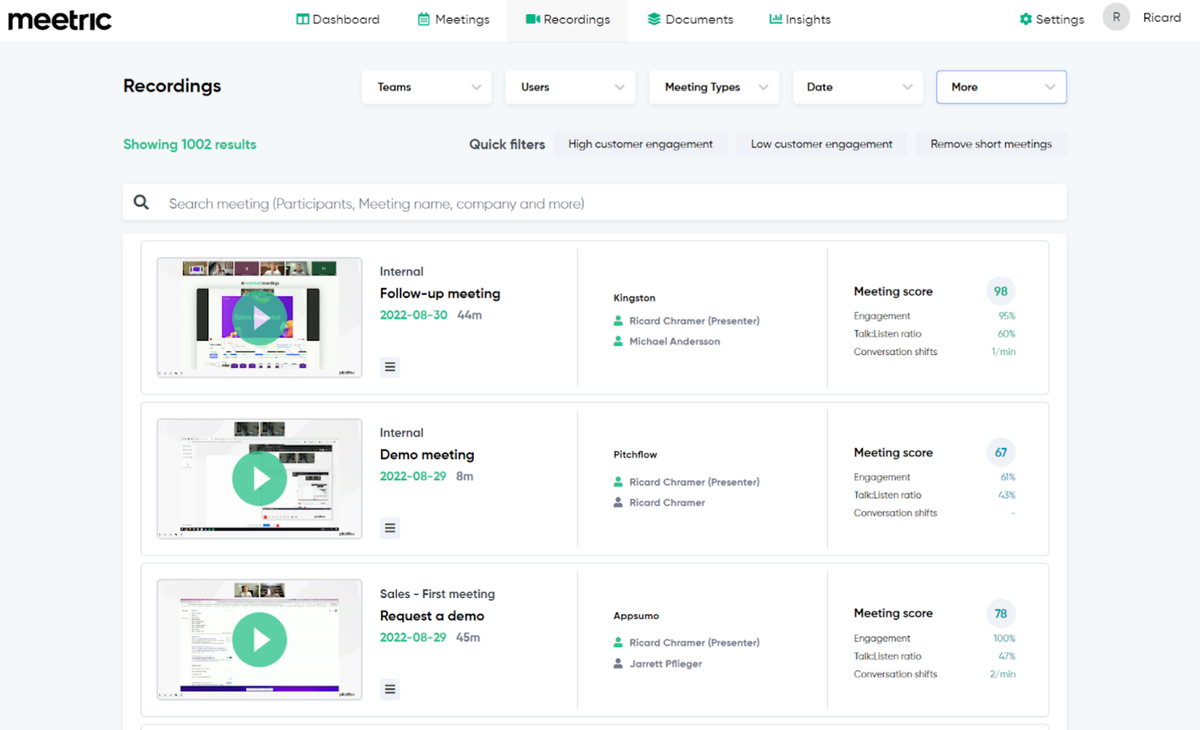Toggle Low customer engagement quick filter

pyautogui.click(x=821, y=144)
